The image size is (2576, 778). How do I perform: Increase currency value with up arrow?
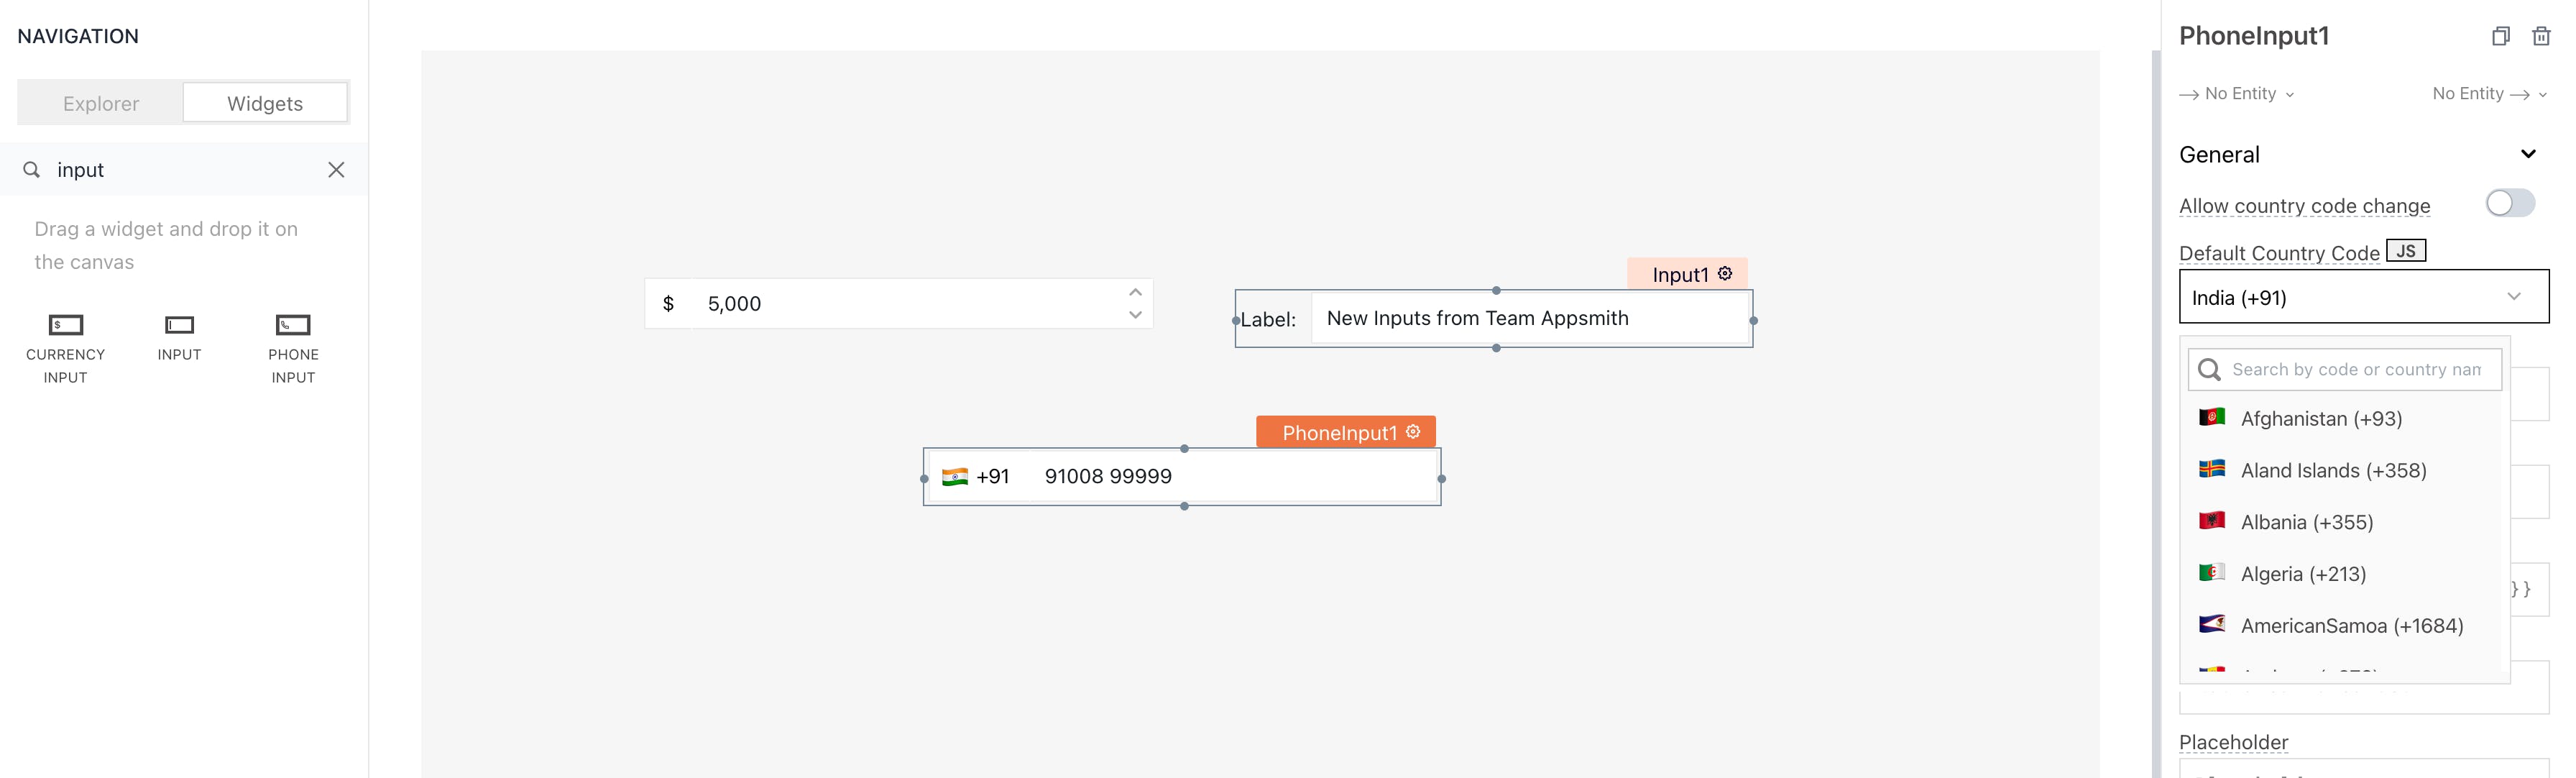[1135, 292]
